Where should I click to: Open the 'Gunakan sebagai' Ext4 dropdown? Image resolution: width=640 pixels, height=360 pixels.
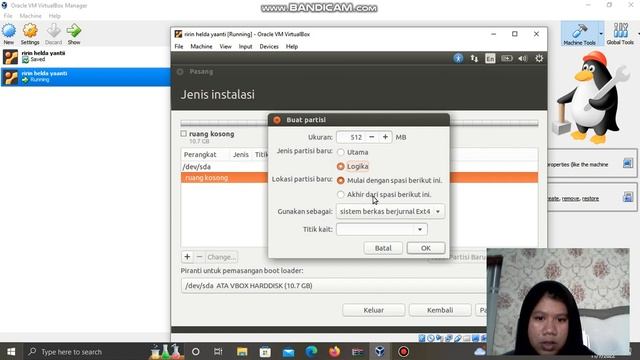[390, 211]
